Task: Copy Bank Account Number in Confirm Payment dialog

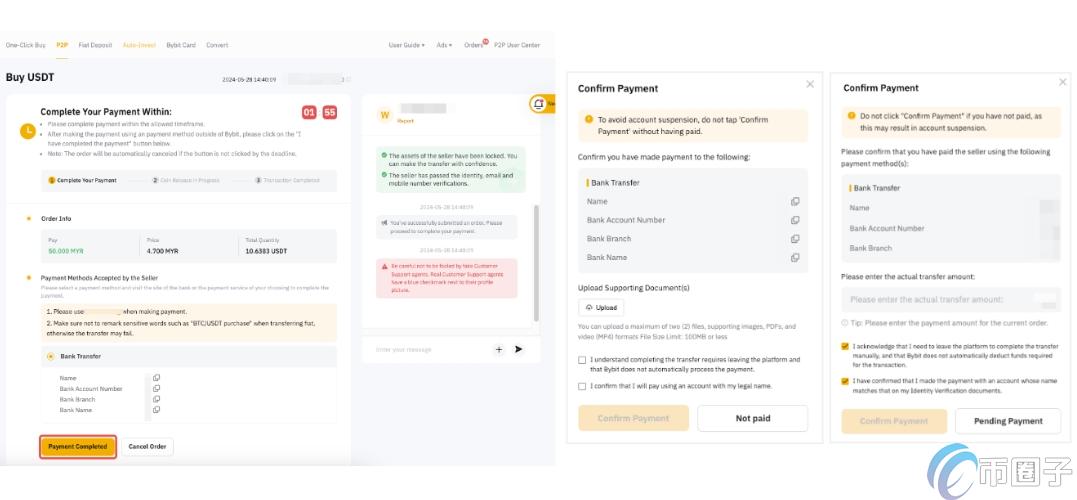Action: (x=795, y=220)
